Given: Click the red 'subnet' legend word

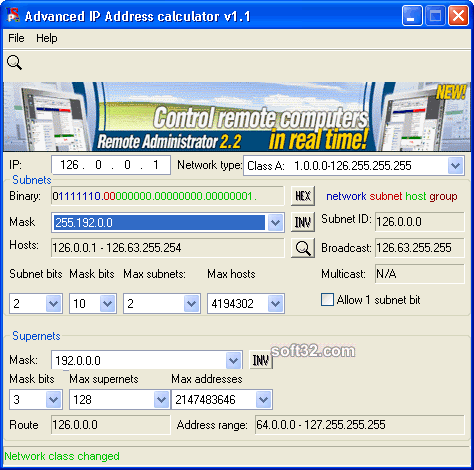Looking at the screenshot, I should pyautogui.click(x=386, y=196).
